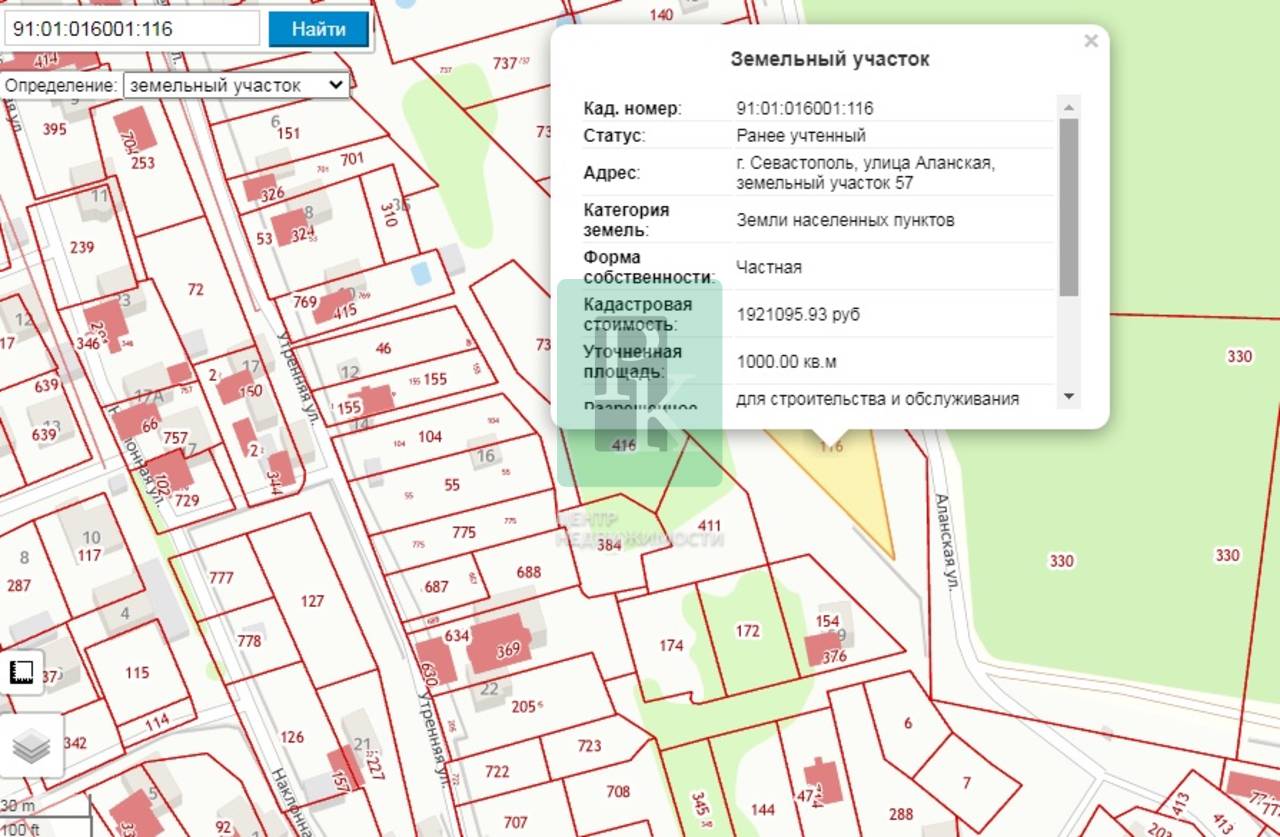Viewport: 1280px width, 837px height.
Task: Click parcel 775 on the map
Action: pos(464,533)
